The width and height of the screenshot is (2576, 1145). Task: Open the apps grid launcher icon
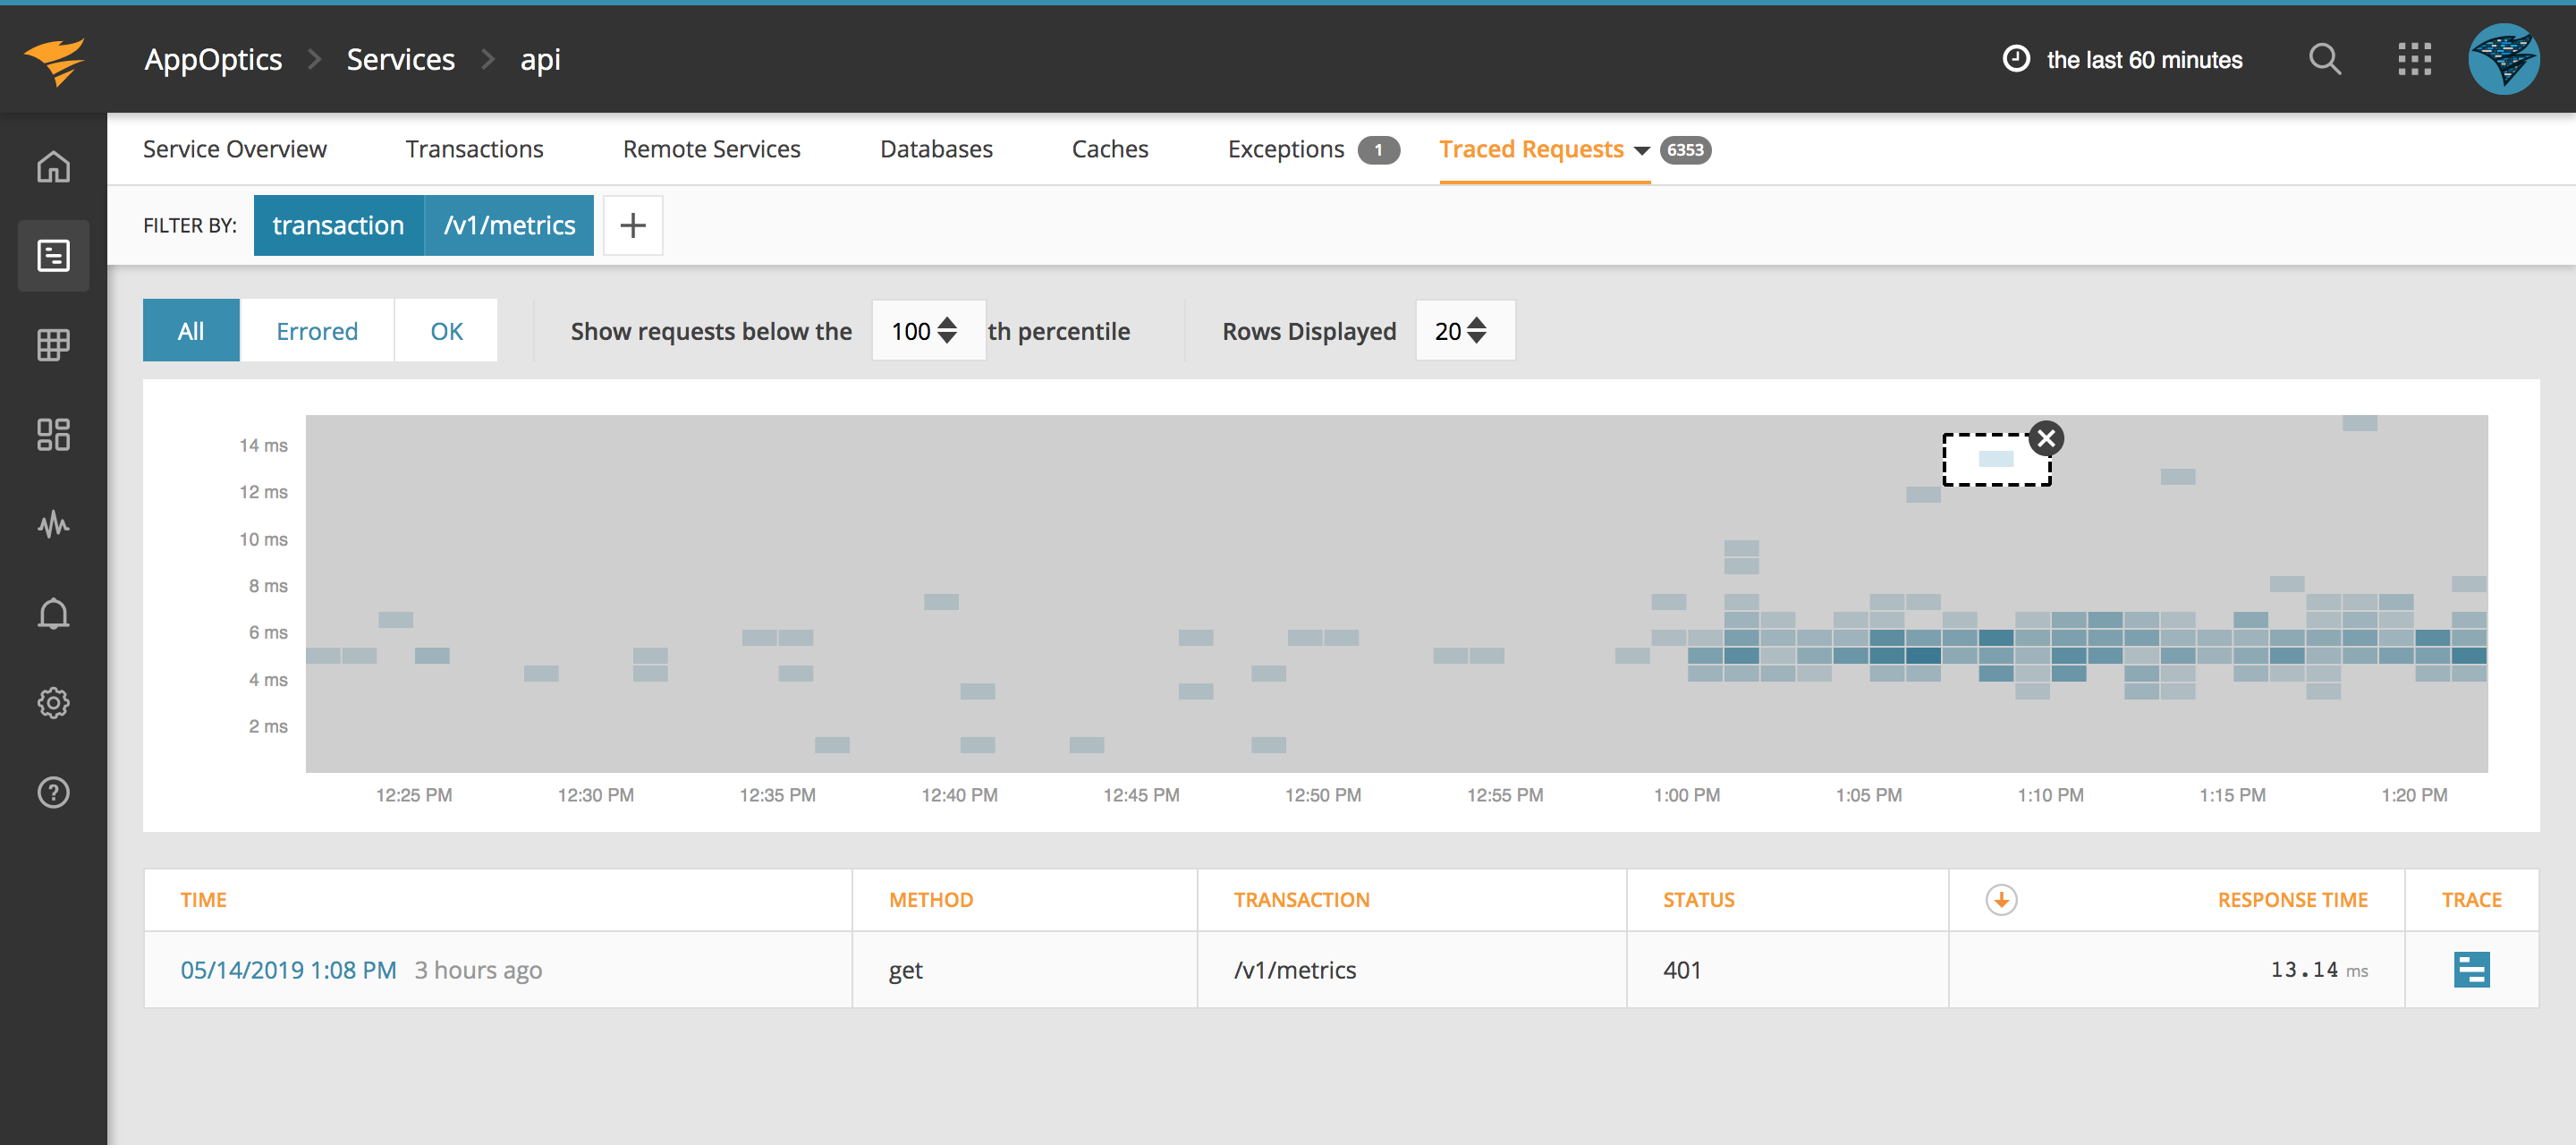pos(2414,59)
